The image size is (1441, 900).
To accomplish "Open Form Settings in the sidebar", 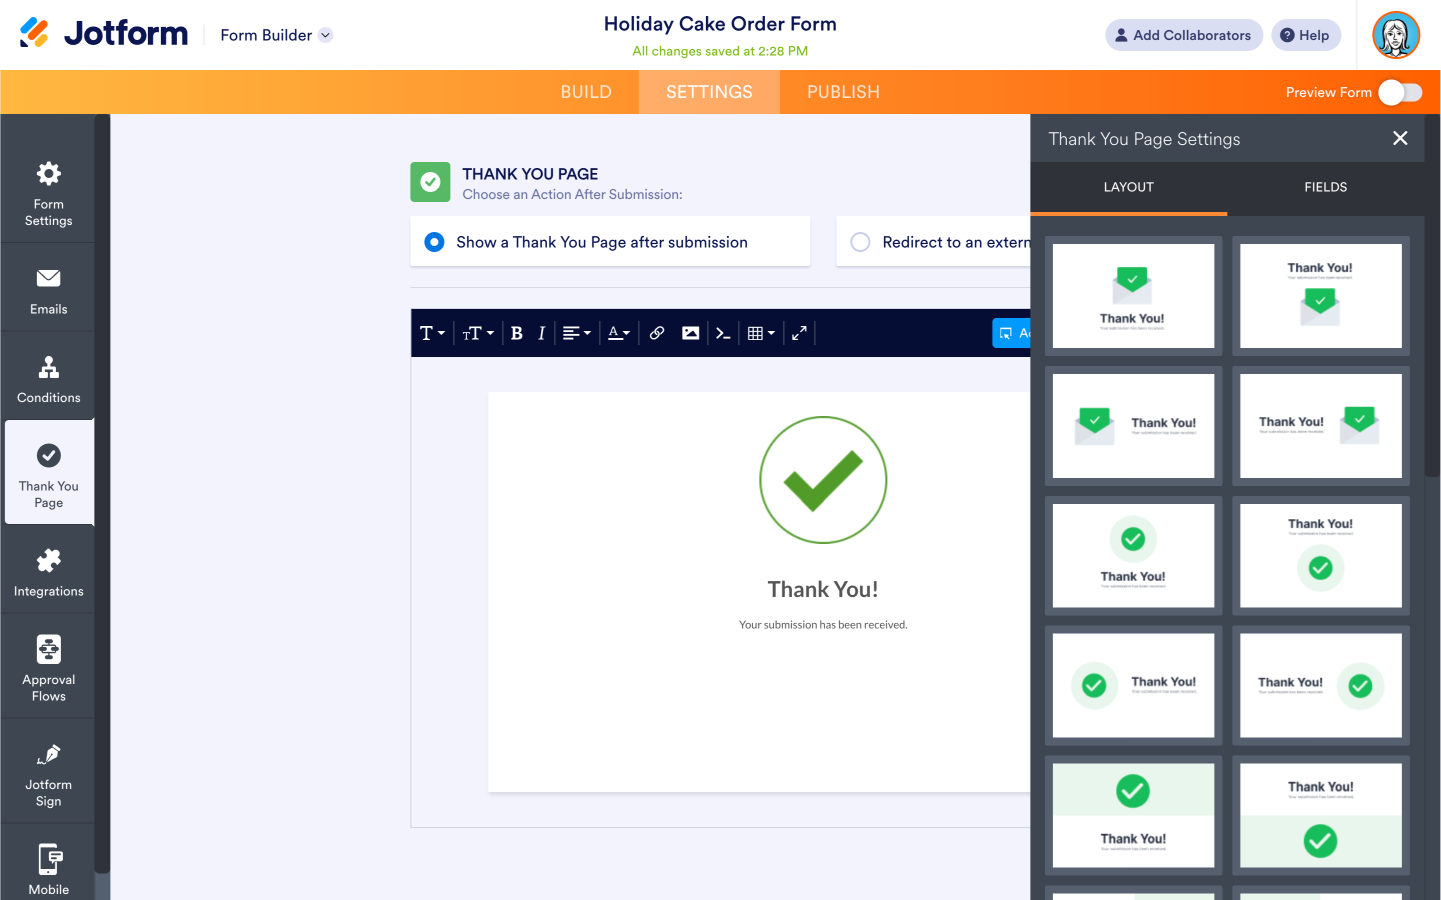I will coord(48,194).
